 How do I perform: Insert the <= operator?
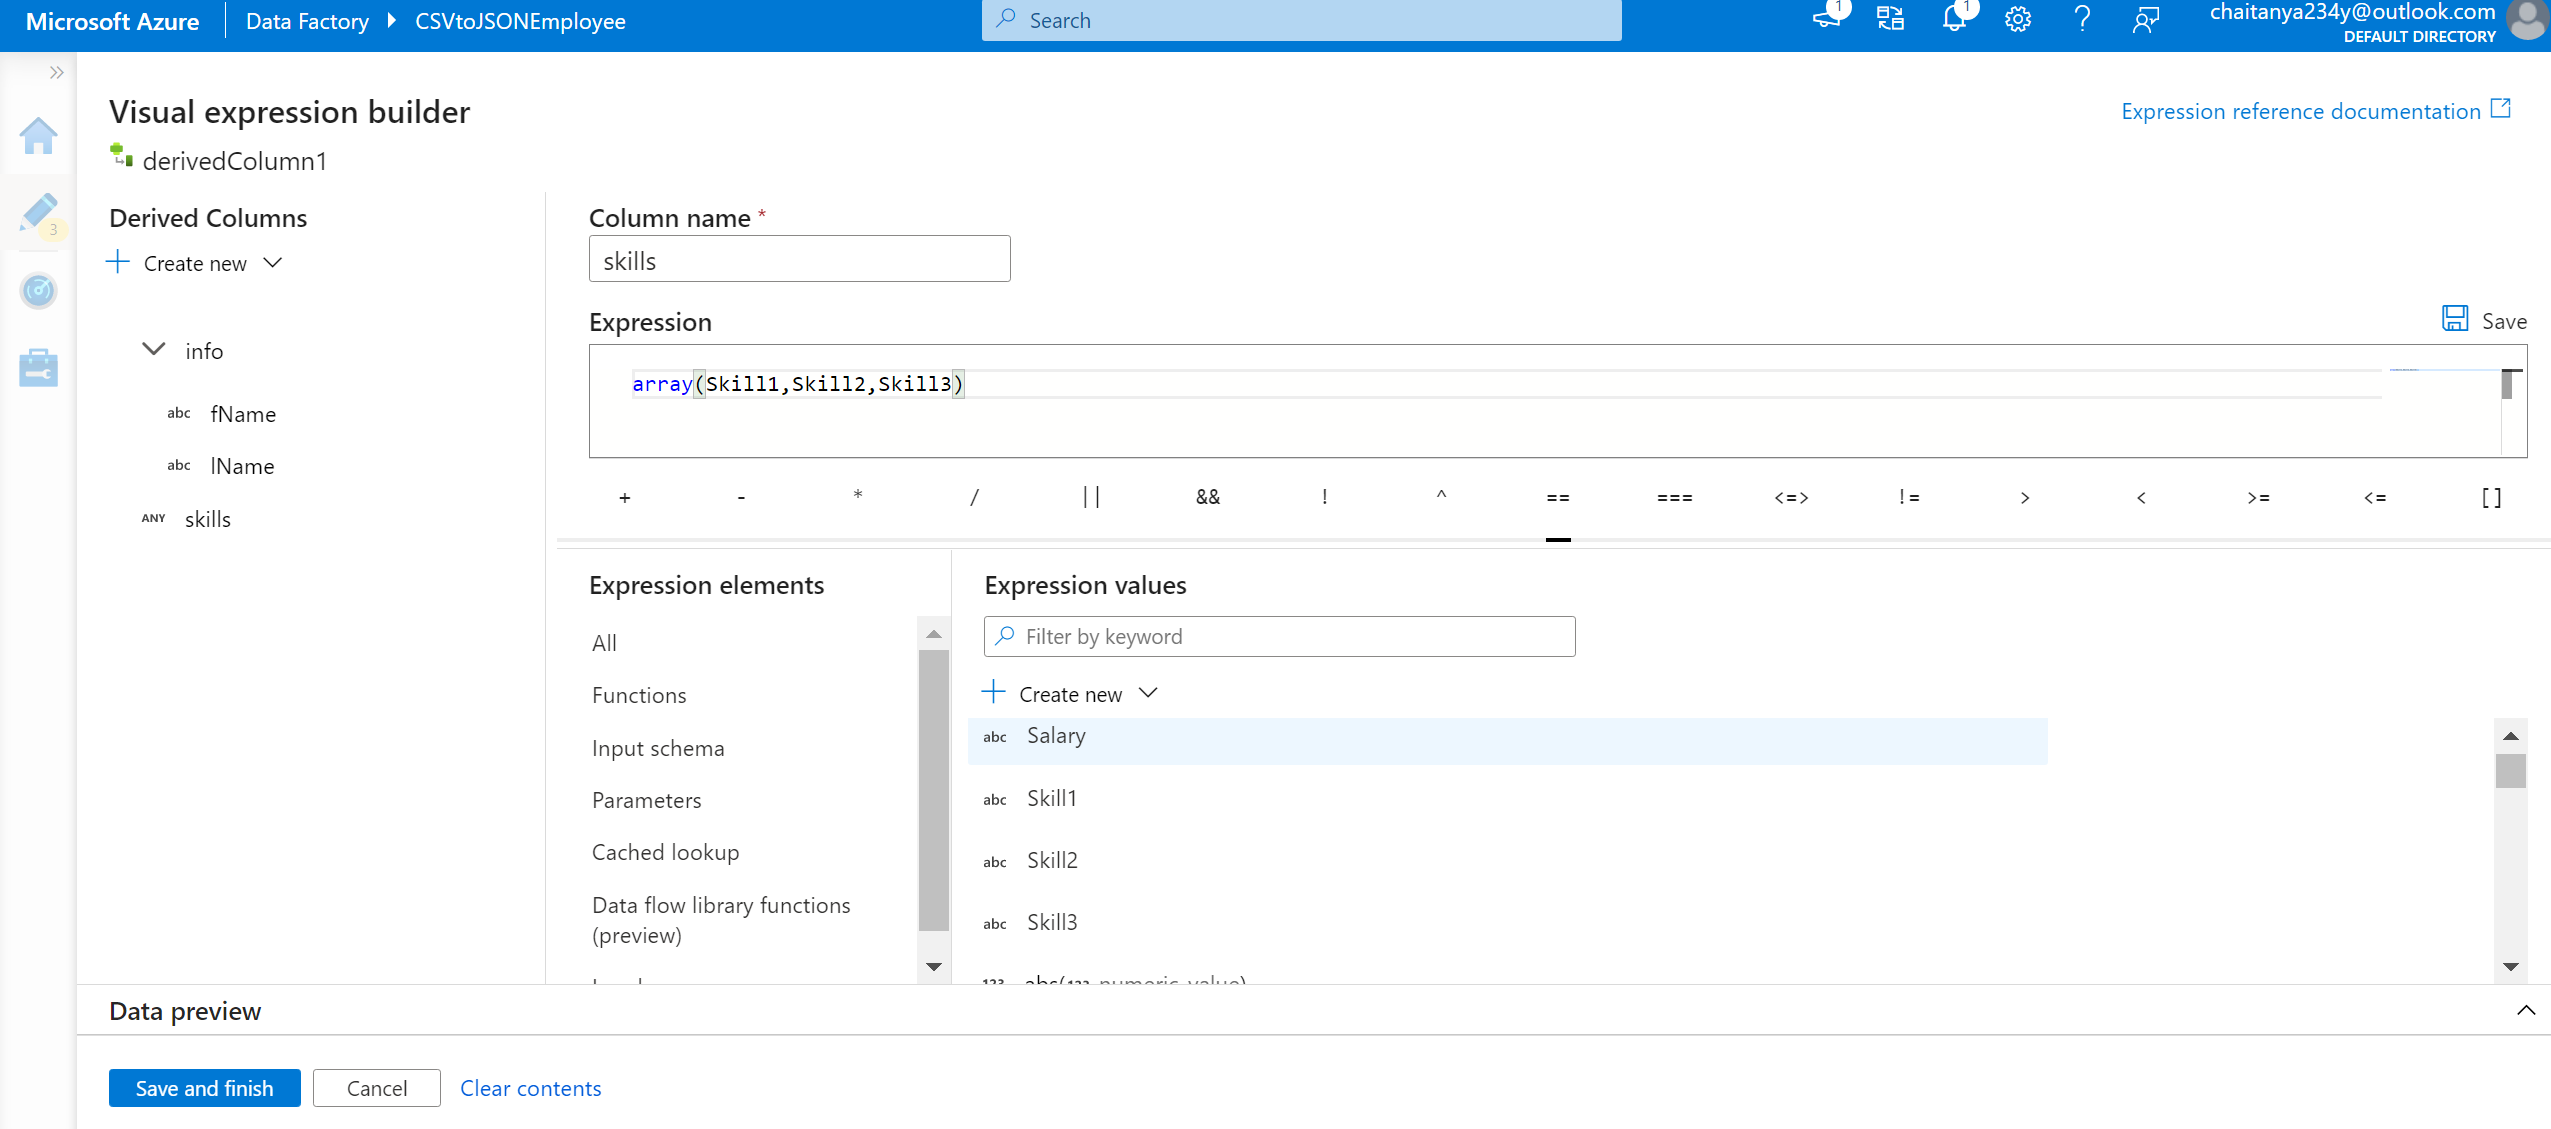[x=2375, y=498]
